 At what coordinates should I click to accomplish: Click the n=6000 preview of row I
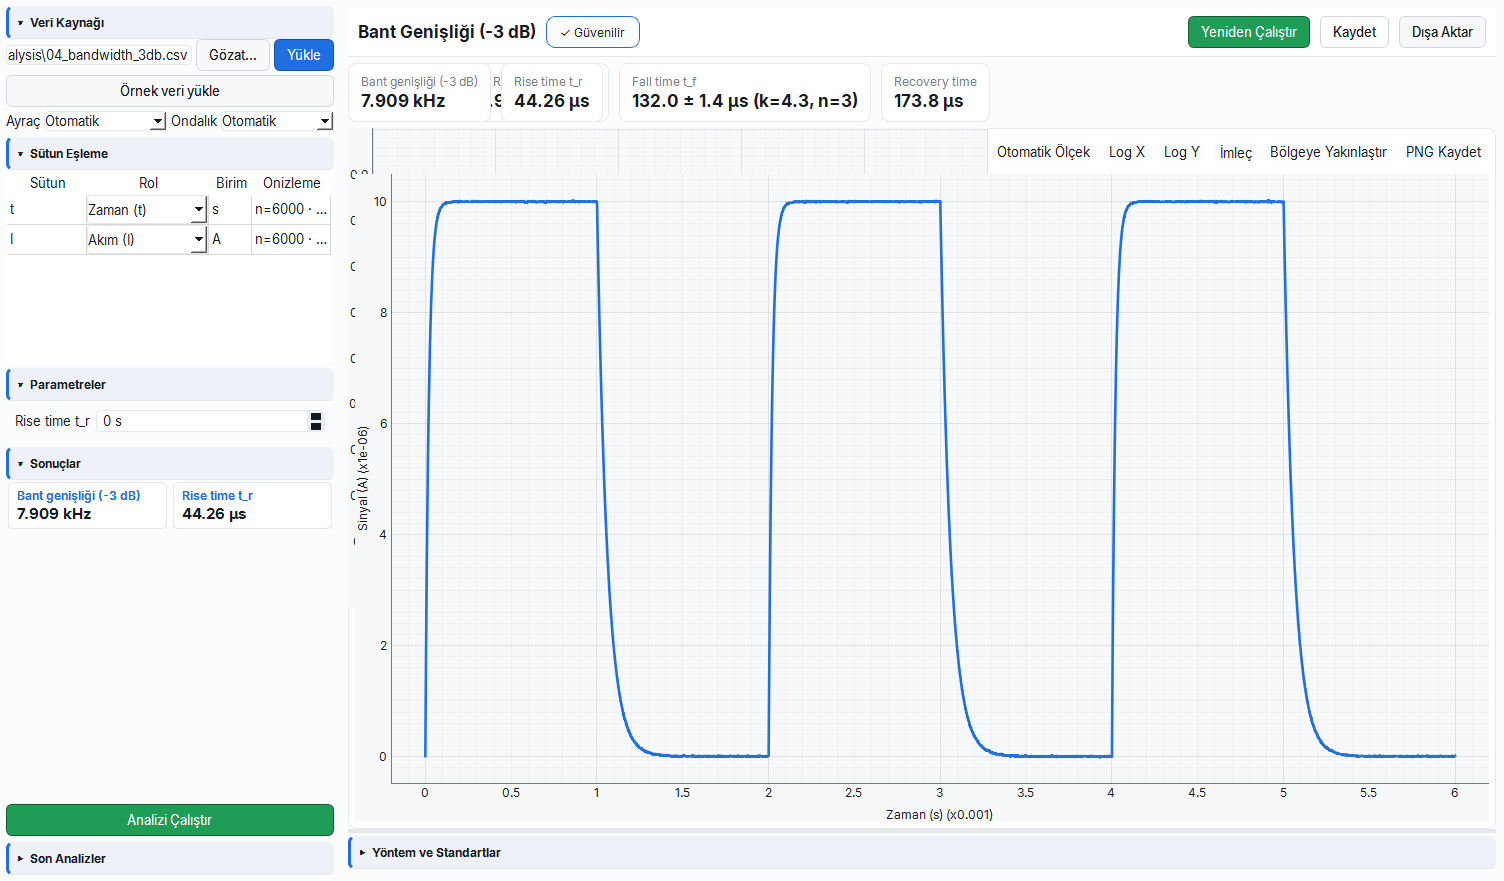point(291,239)
